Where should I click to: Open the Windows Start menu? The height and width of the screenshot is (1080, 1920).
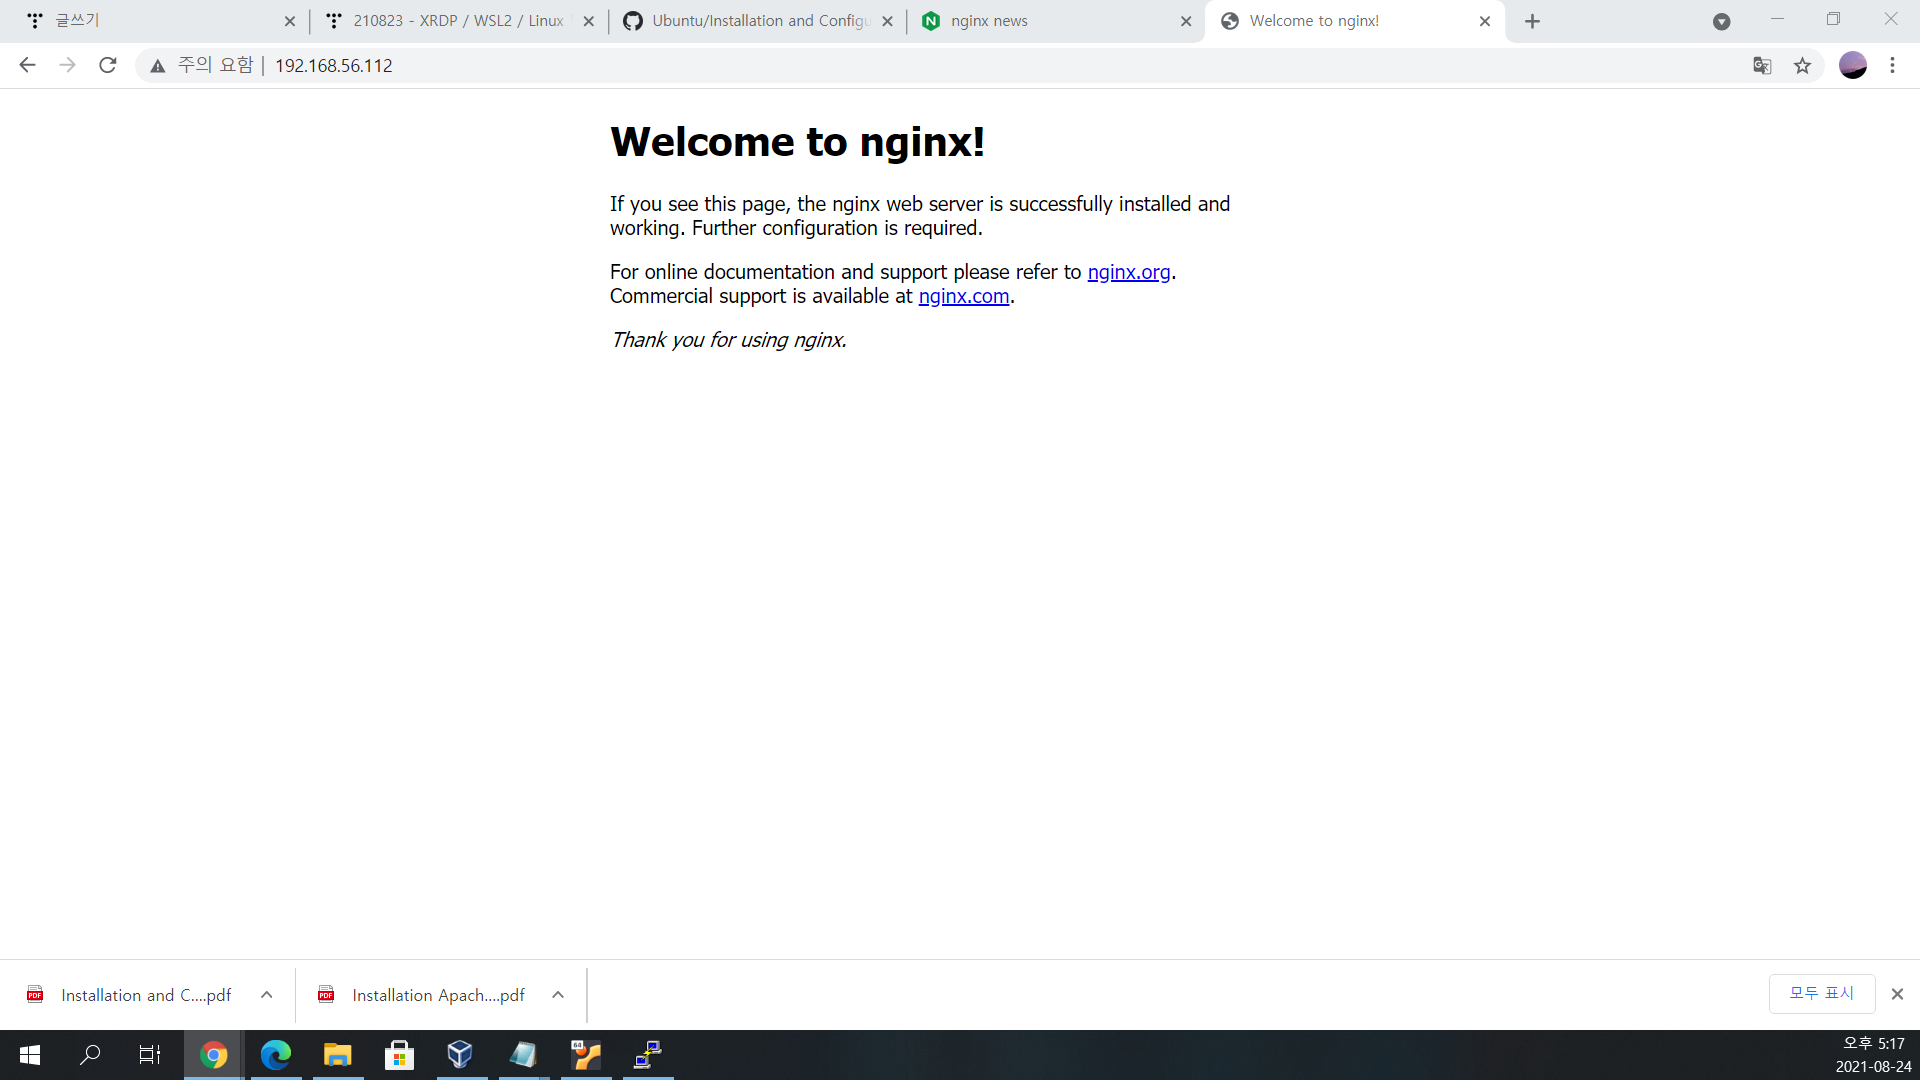[30, 1055]
